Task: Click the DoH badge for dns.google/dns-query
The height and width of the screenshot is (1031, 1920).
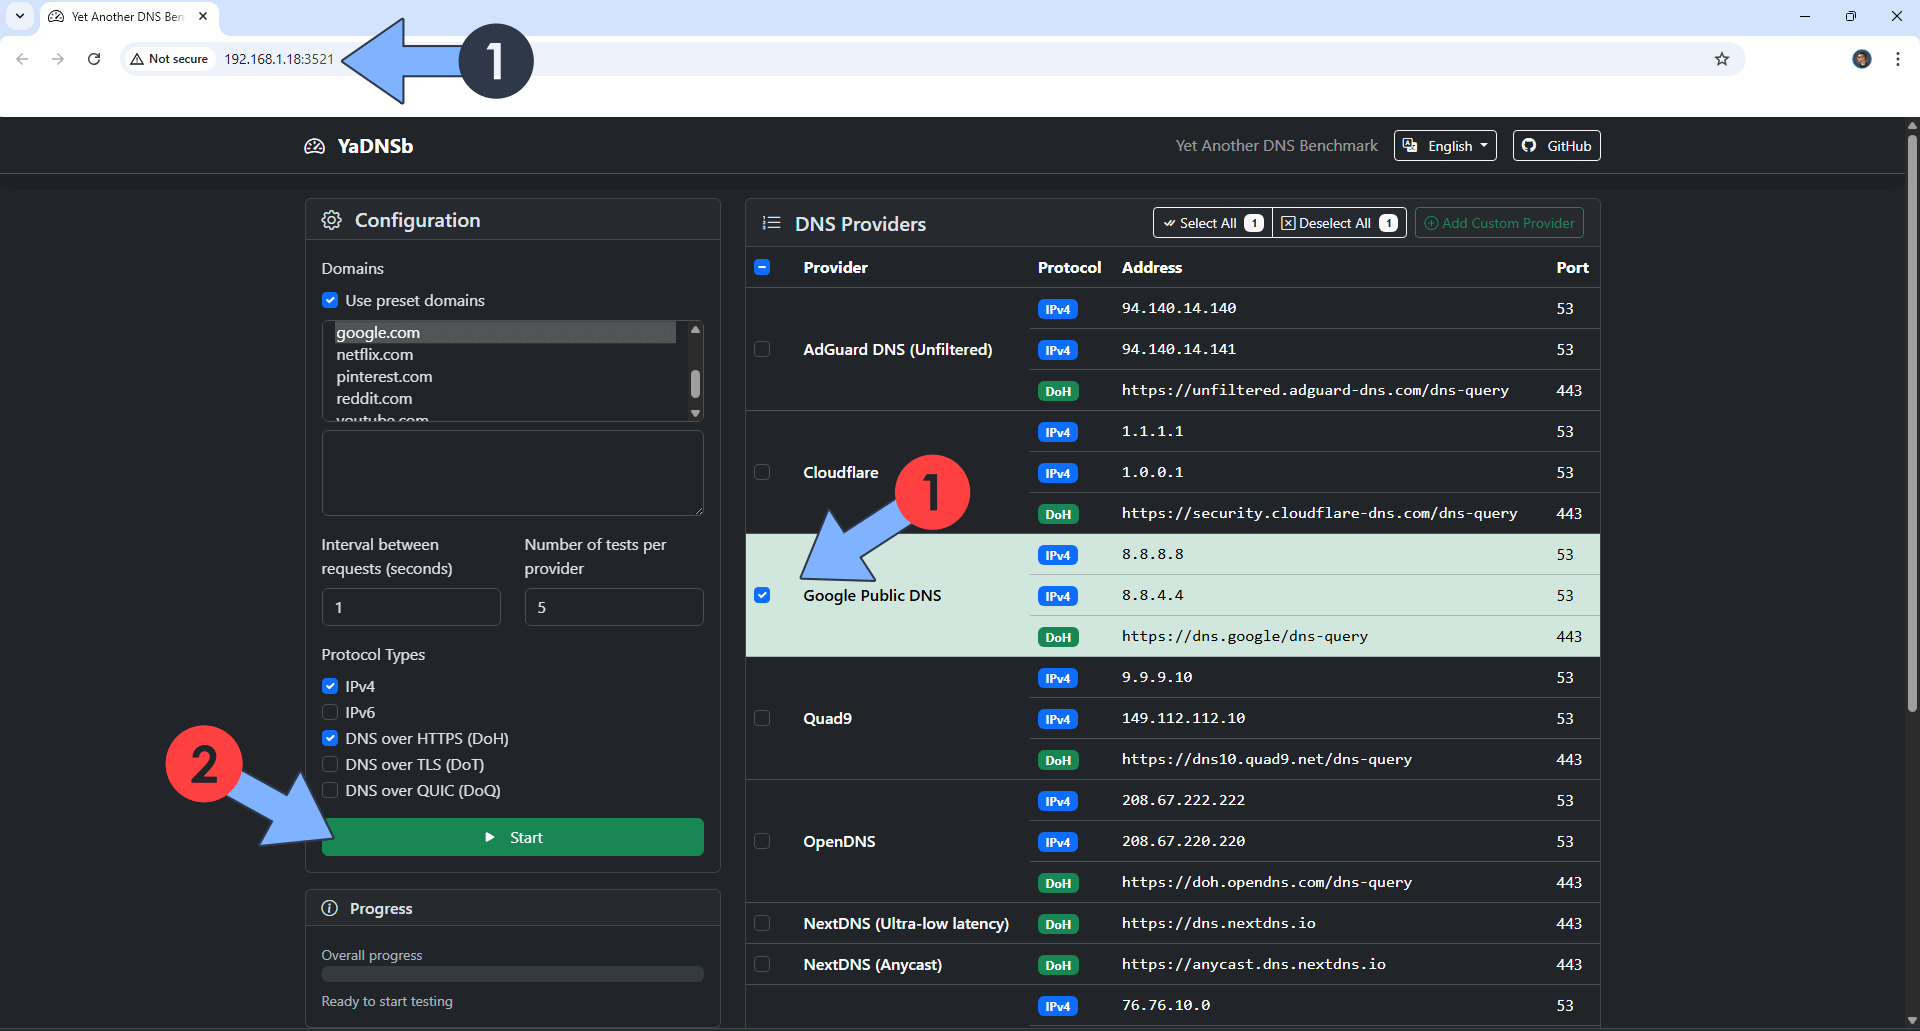Action: tap(1058, 637)
